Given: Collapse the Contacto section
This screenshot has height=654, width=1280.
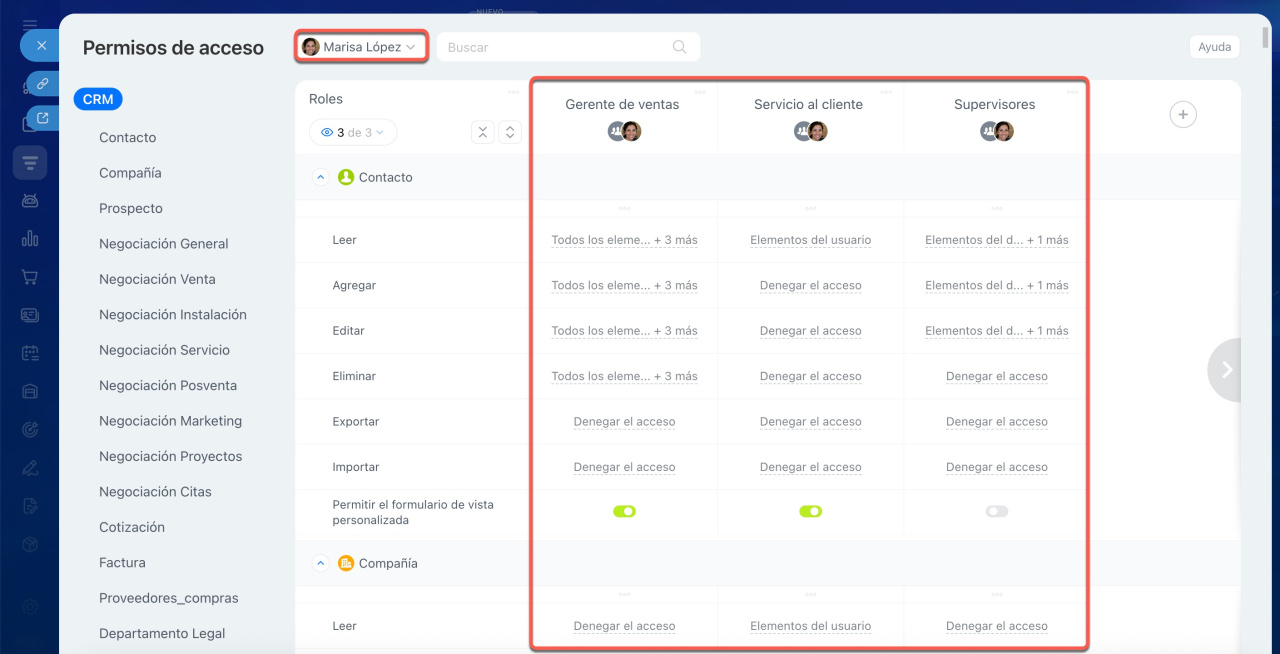Looking at the screenshot, I should tap(321, 177).
